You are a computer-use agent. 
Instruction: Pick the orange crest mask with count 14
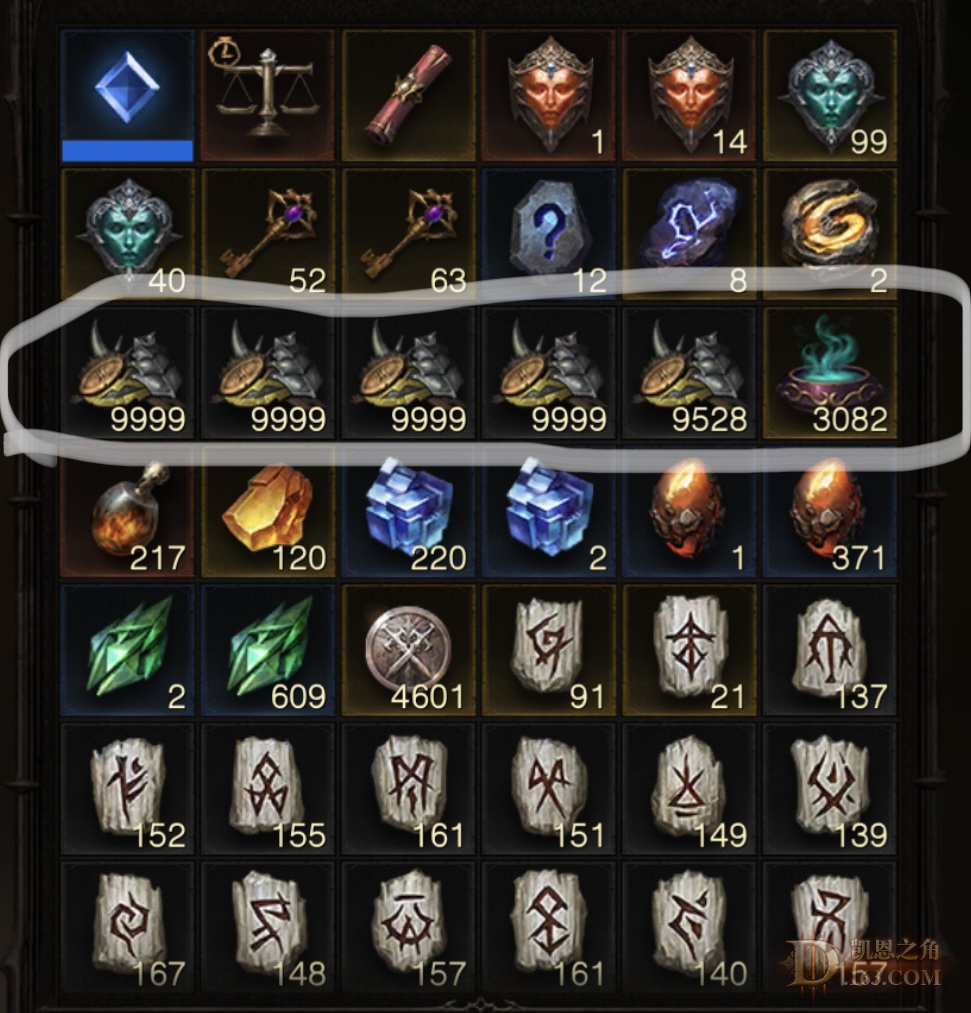[689, 96]
